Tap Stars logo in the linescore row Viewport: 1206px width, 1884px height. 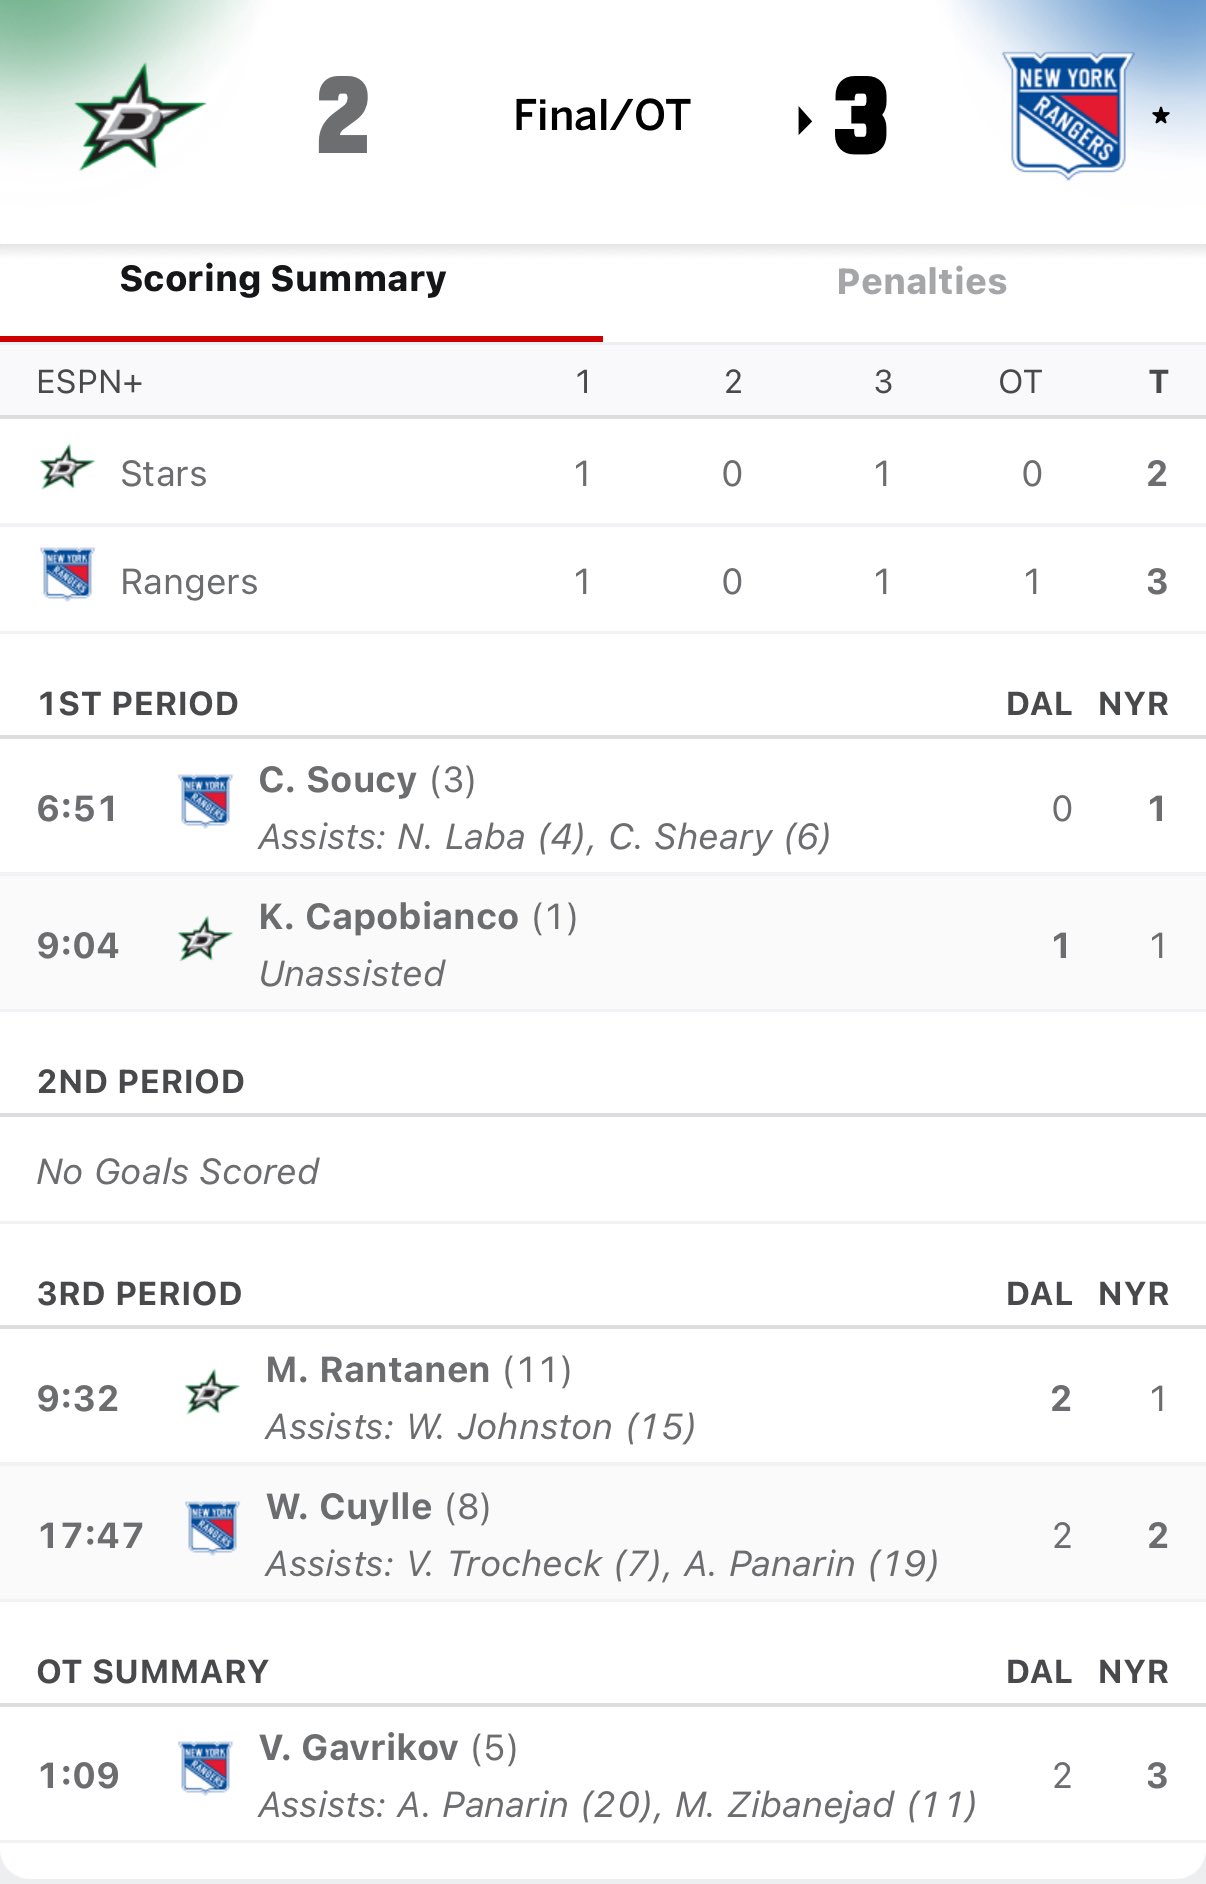coord(66,468)
